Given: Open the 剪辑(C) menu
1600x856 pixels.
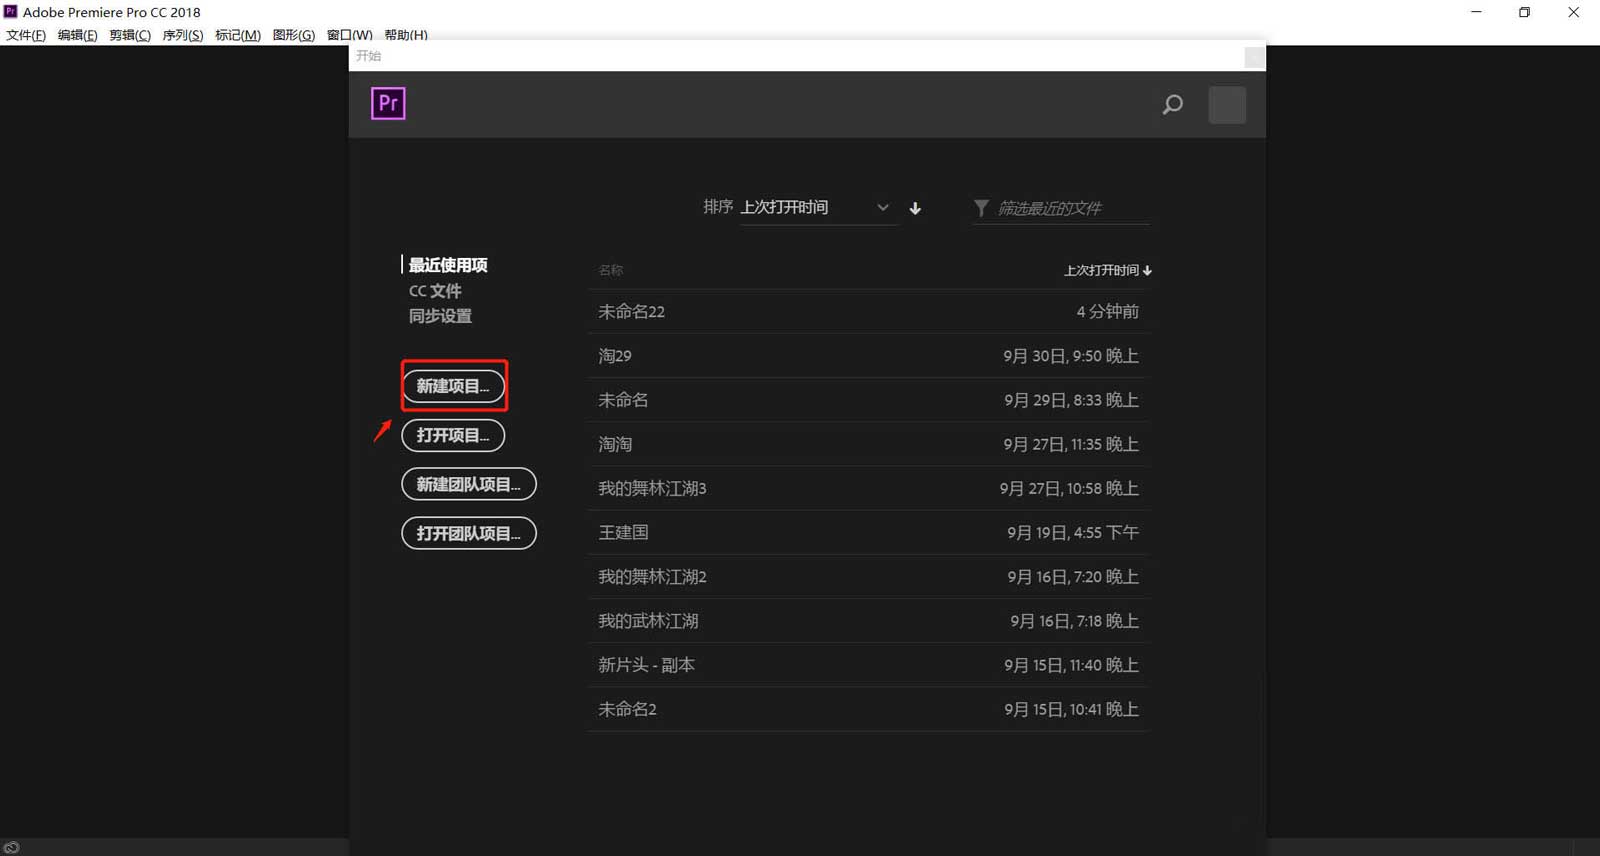Looking at the screenshot, I should pos(130,35).
